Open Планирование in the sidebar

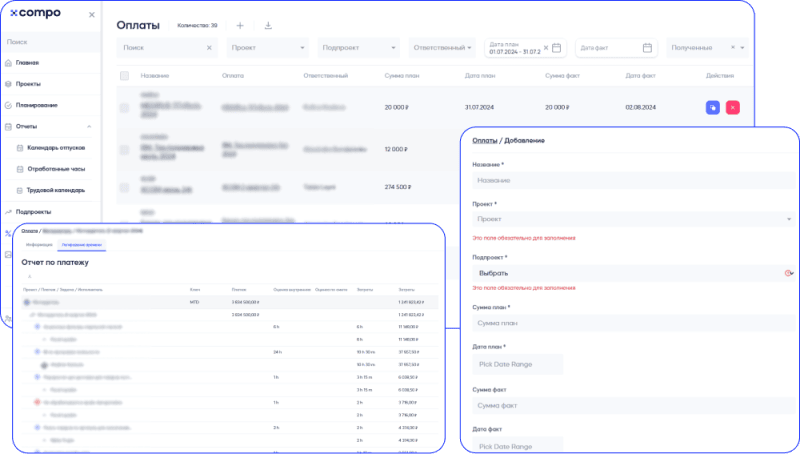[x=36, y=105]
